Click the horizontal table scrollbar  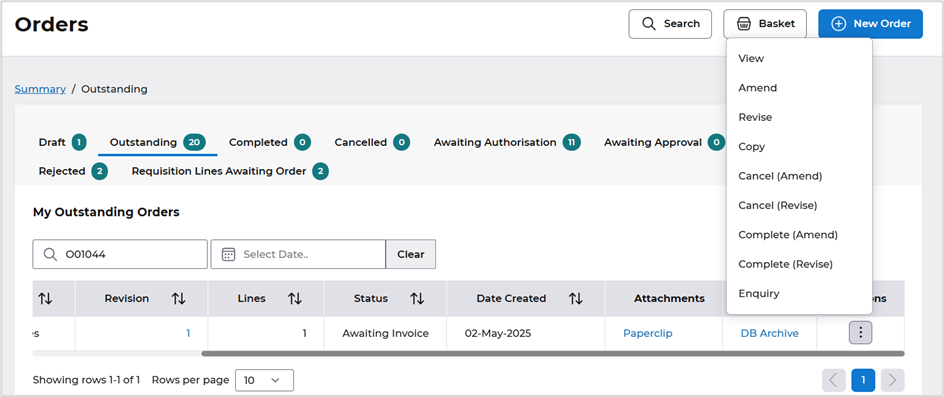tap(553, 354)
